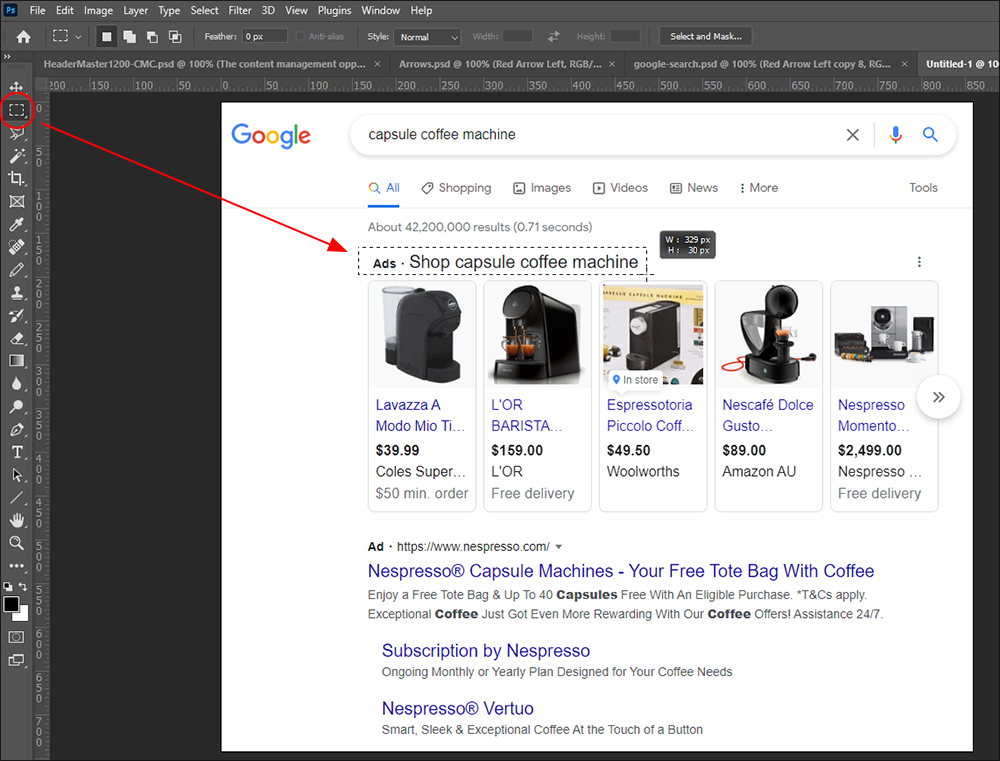Change the screen mode icon
Image resolution: width=1000 pixels, height=761 pixels.
pyautogui.click(x=17, y=660)
